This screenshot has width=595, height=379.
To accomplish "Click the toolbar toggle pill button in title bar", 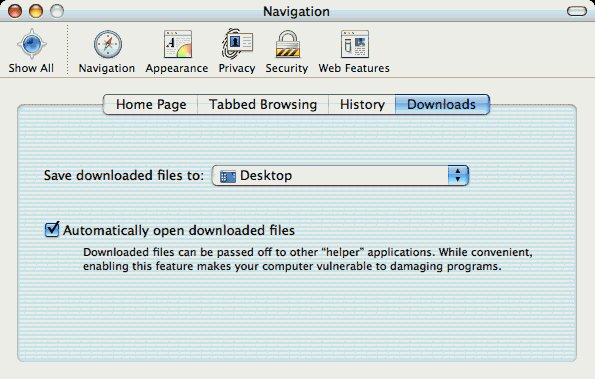I will coord(577,11).
